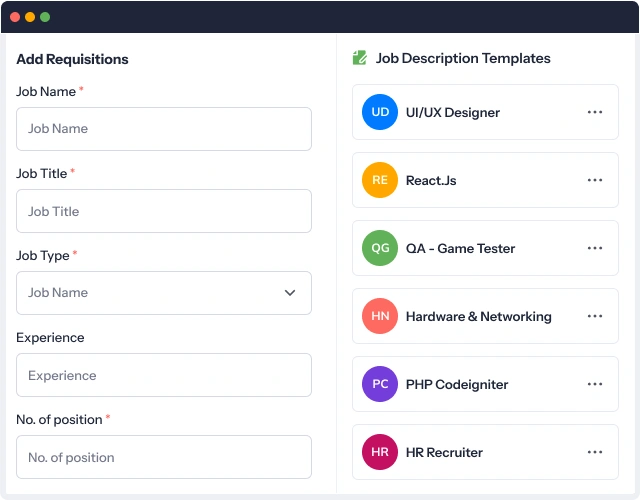
Task: Click the Job Type field label
Action: point(43,256)
